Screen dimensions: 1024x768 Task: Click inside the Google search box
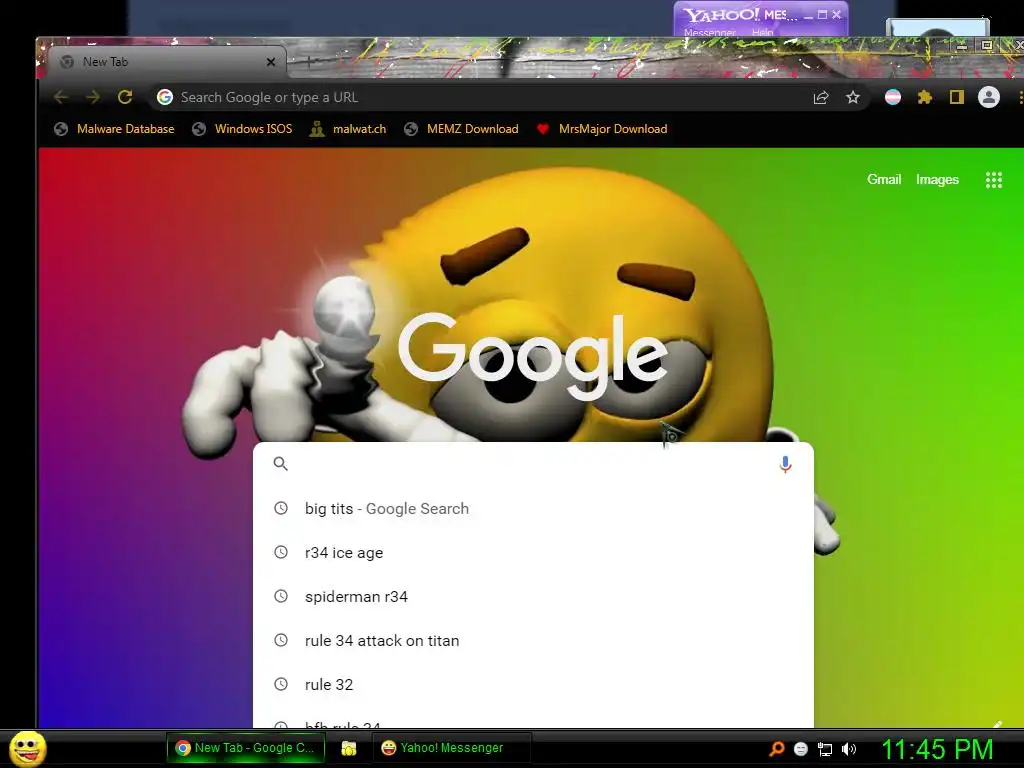532,464
